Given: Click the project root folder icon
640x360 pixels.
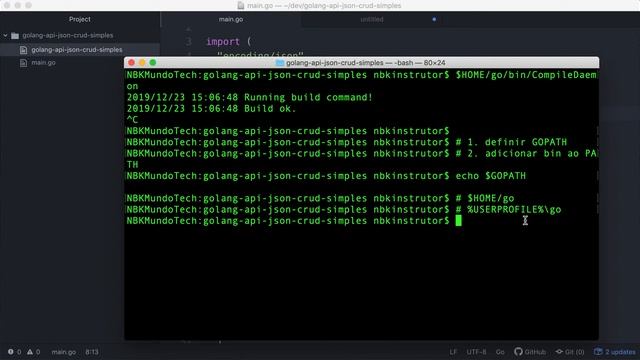Looking at the screenshot, I should click(15, 36).
